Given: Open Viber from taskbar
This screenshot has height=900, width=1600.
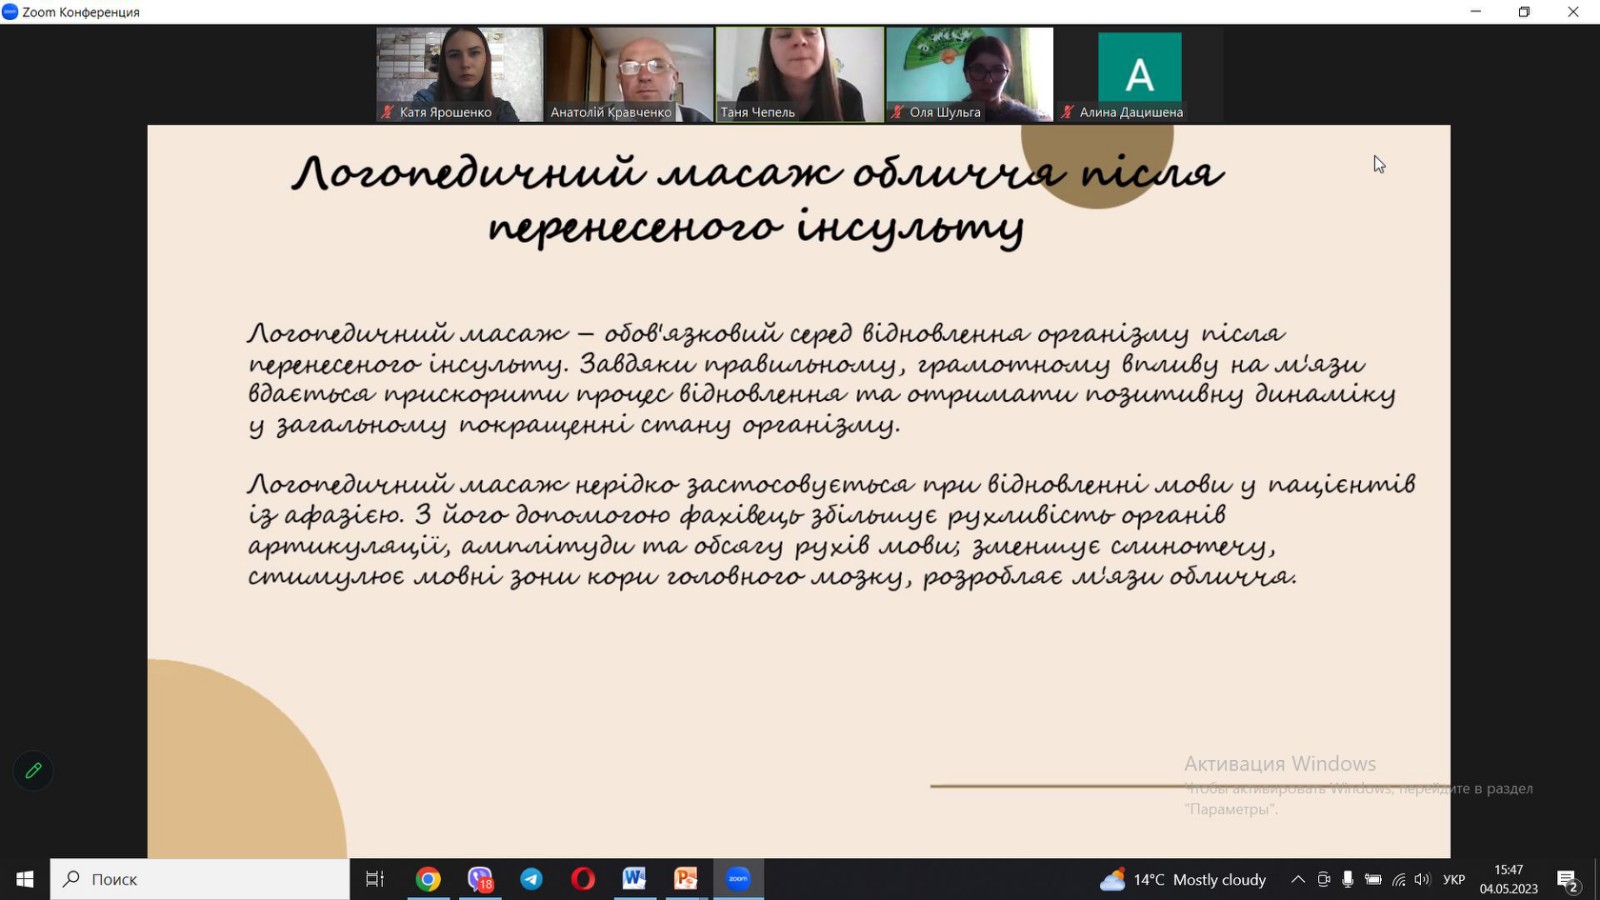Looking at the screenshot, I should [480, 879].
